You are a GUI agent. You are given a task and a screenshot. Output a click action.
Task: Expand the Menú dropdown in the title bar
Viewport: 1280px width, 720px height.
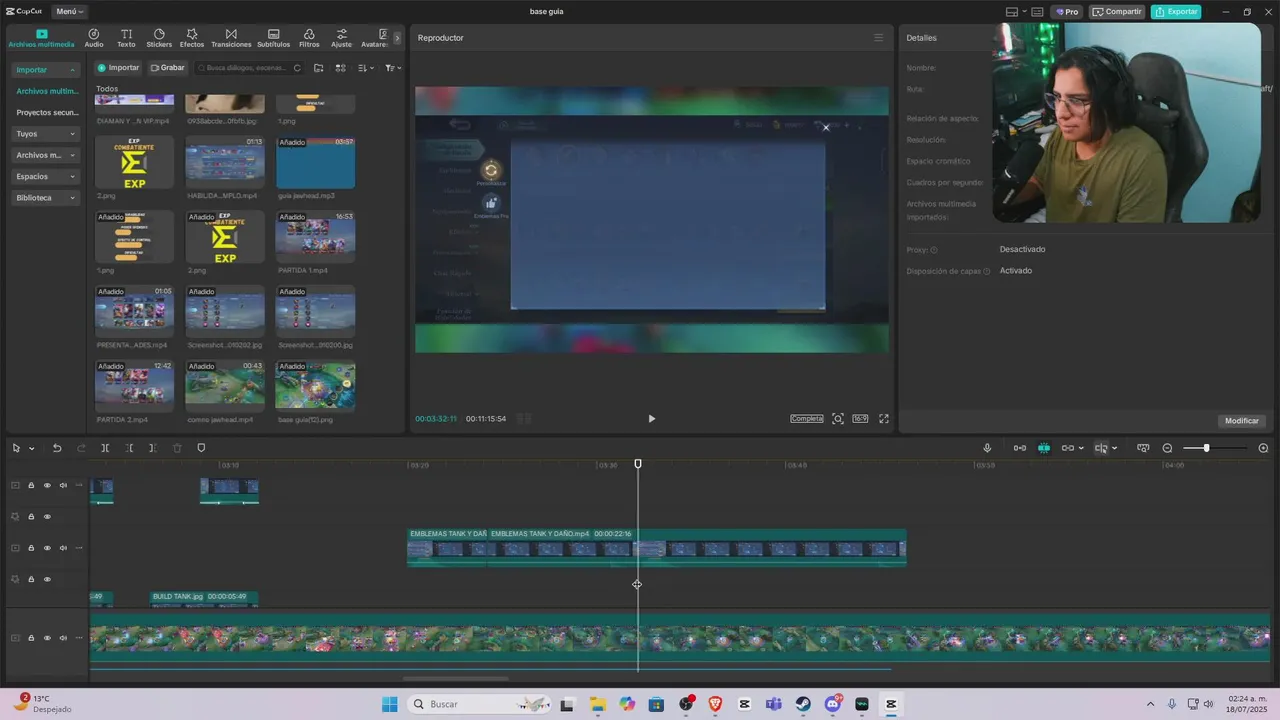[x=69, y=12]
